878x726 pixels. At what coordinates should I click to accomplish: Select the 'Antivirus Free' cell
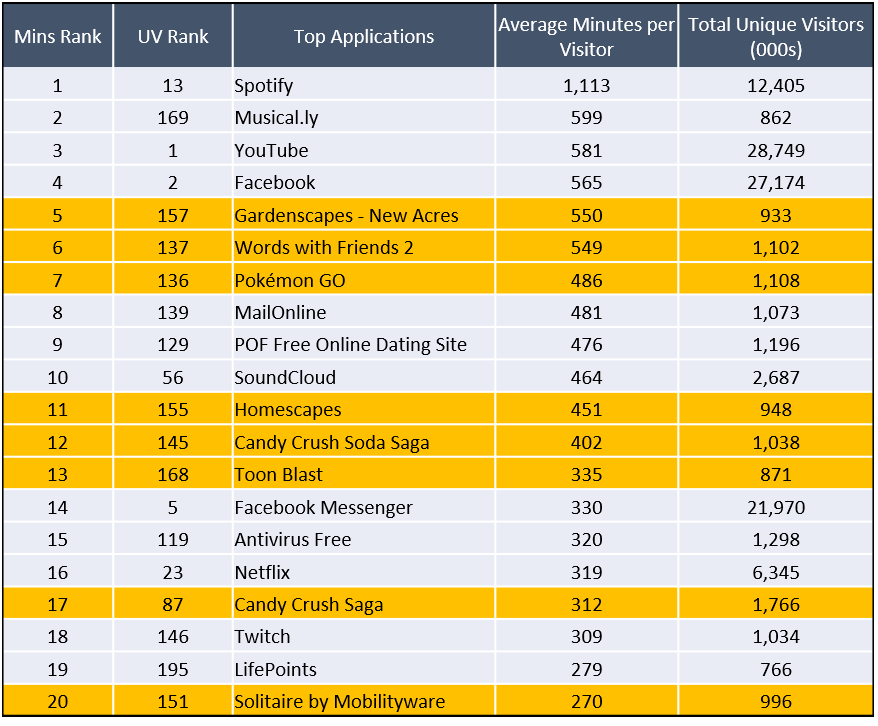pos(363,540)
